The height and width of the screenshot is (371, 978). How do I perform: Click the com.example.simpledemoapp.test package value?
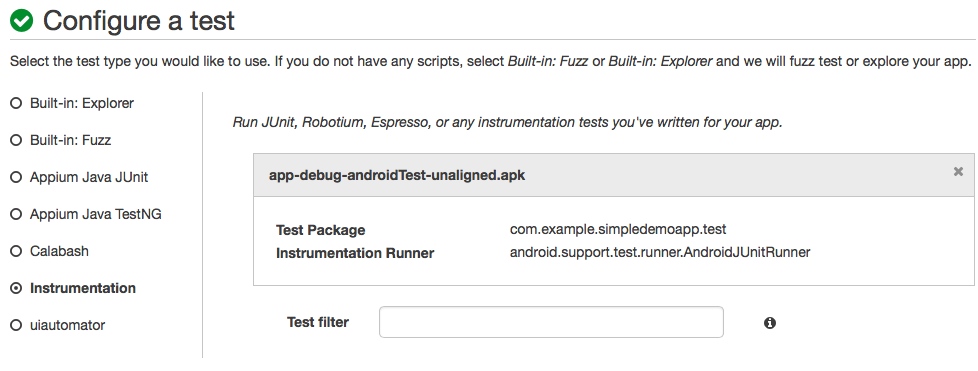pos(618,229)
